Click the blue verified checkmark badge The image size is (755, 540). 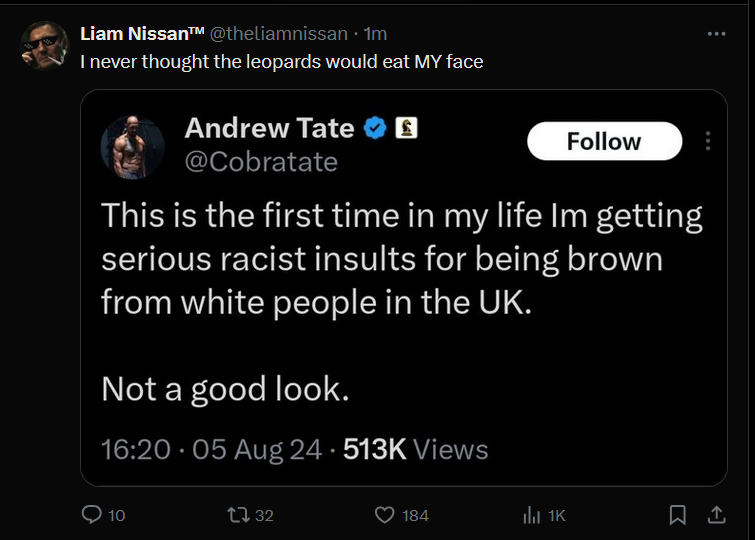[x=375, y=128]
